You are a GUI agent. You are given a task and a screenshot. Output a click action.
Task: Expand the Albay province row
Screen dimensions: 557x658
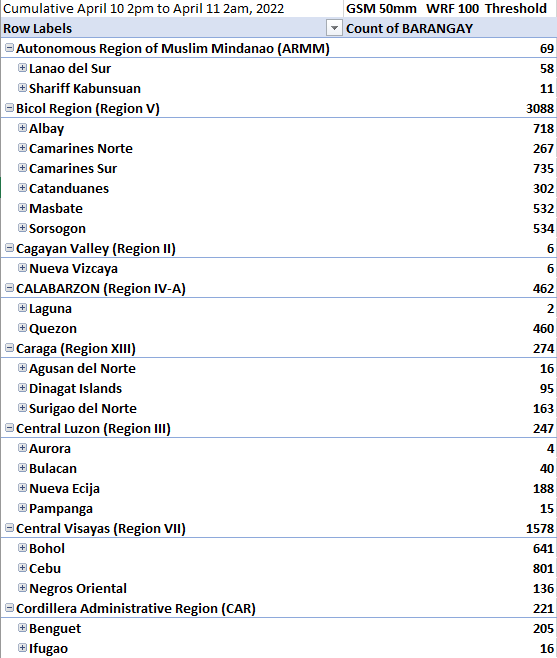click(x=22, y=128)
